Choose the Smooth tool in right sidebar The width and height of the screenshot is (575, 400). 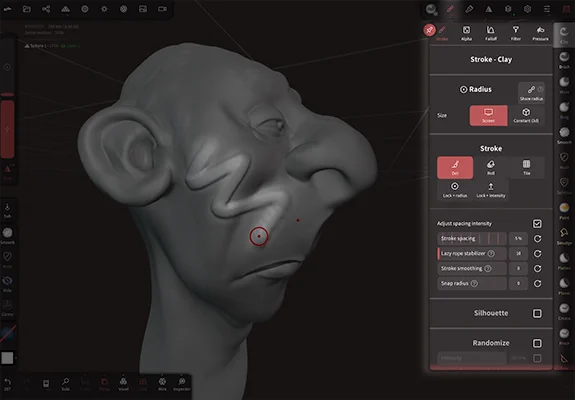[564, 135]
